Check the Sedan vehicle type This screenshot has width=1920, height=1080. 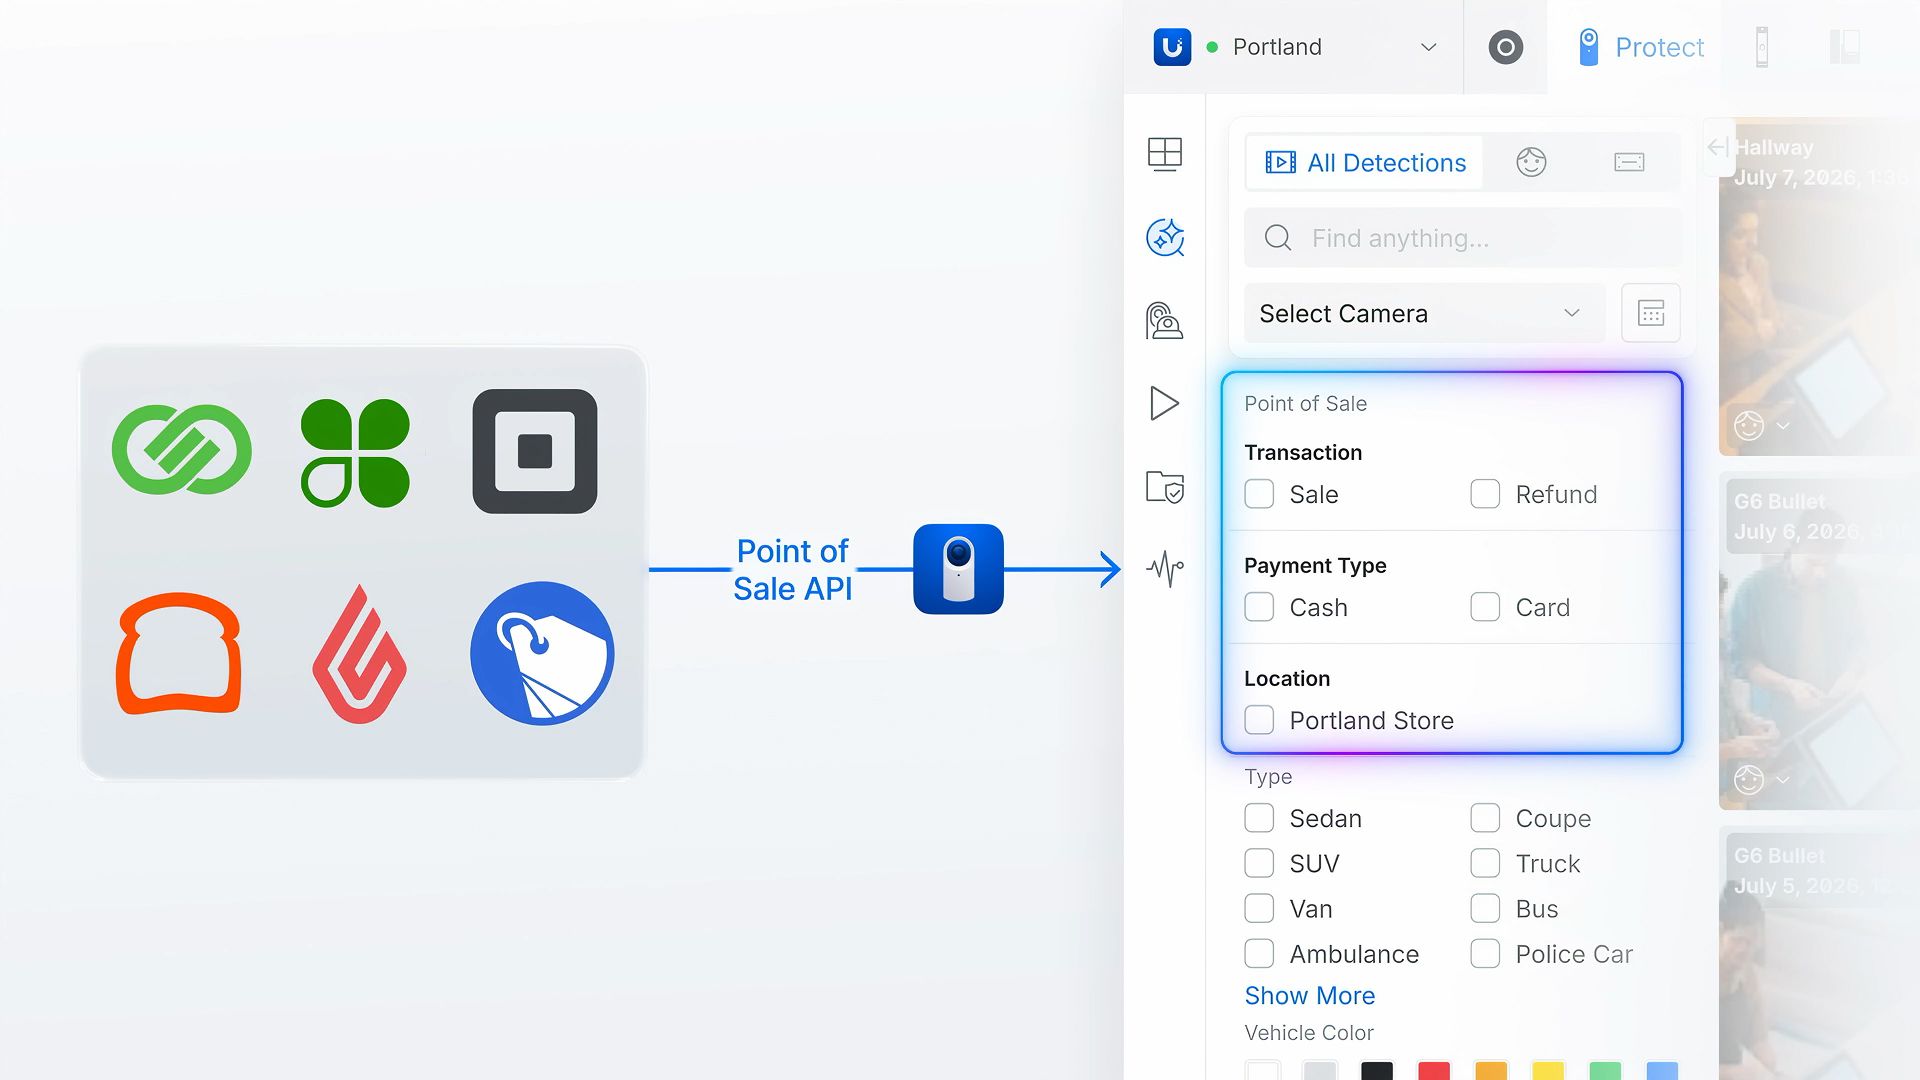tap(1259, 818)
